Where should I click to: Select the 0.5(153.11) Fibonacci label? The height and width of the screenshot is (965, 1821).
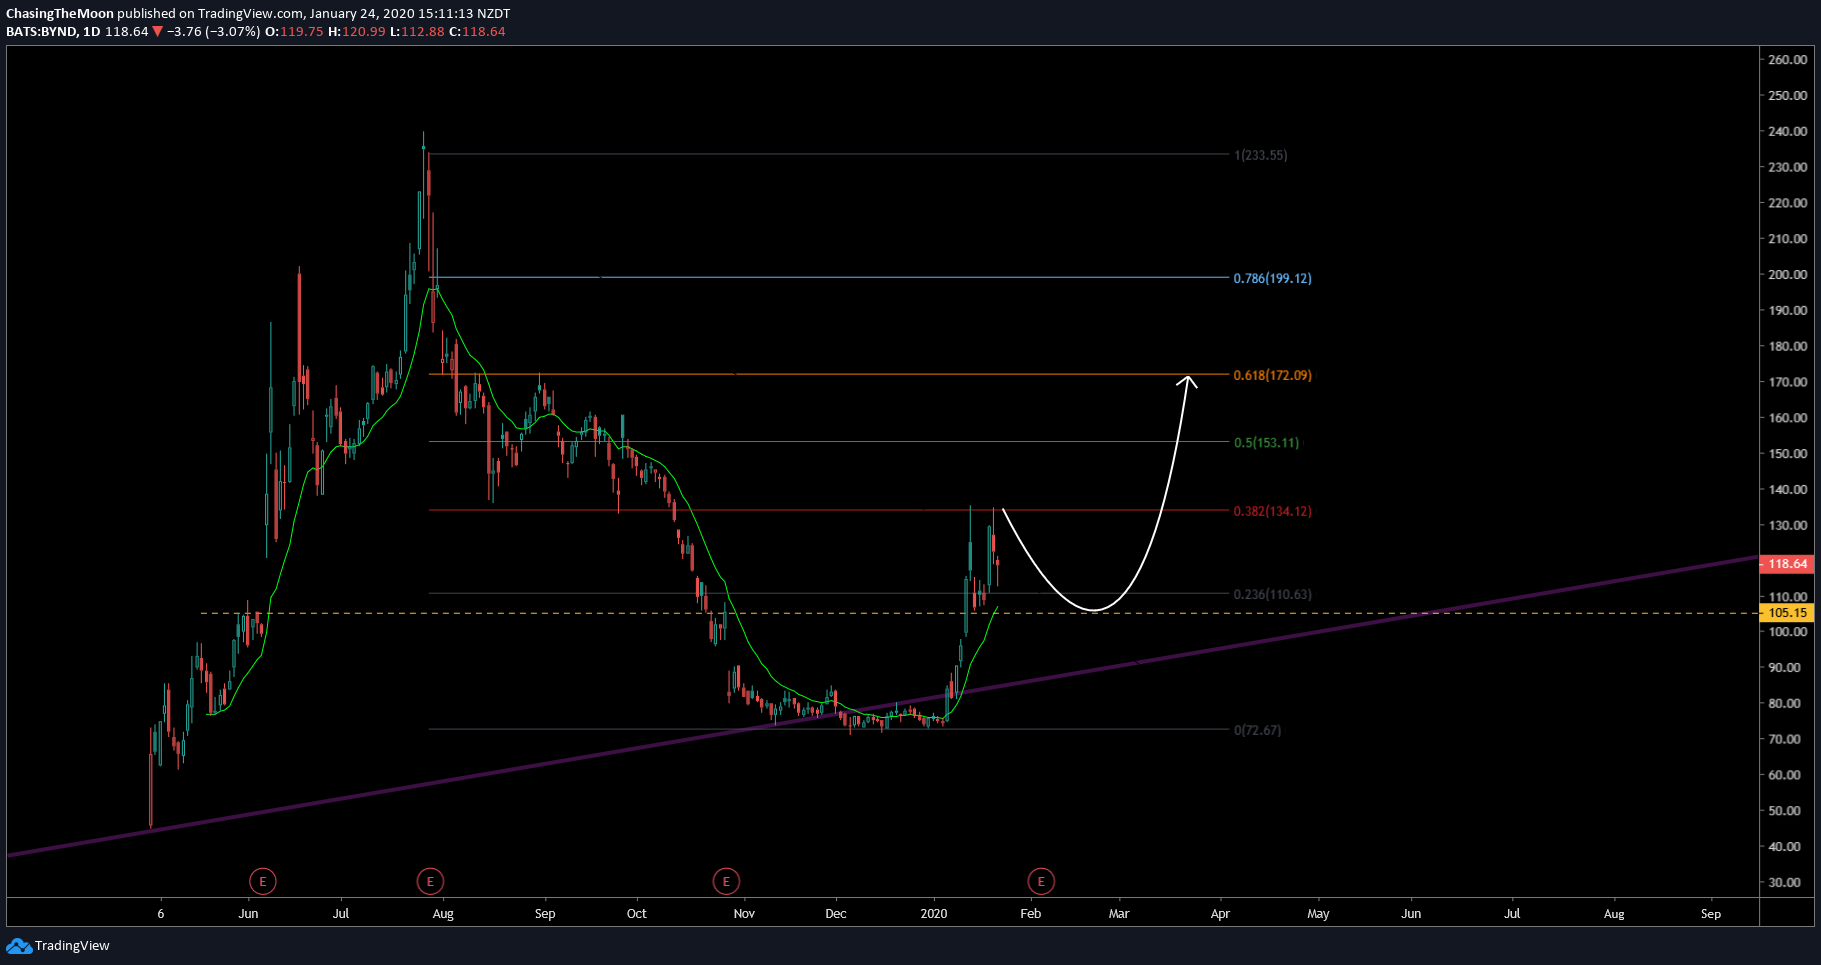tap(1266, 442)
